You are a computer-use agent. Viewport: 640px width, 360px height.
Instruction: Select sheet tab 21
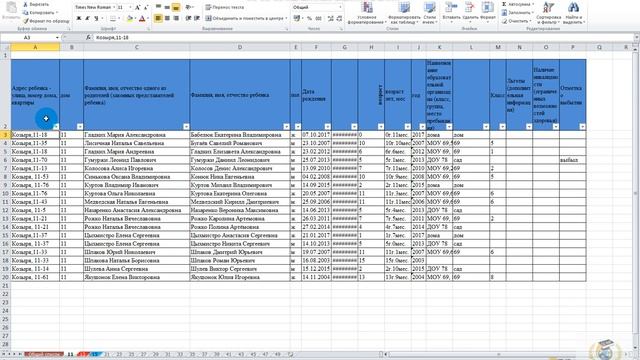[x=107, y=354]
